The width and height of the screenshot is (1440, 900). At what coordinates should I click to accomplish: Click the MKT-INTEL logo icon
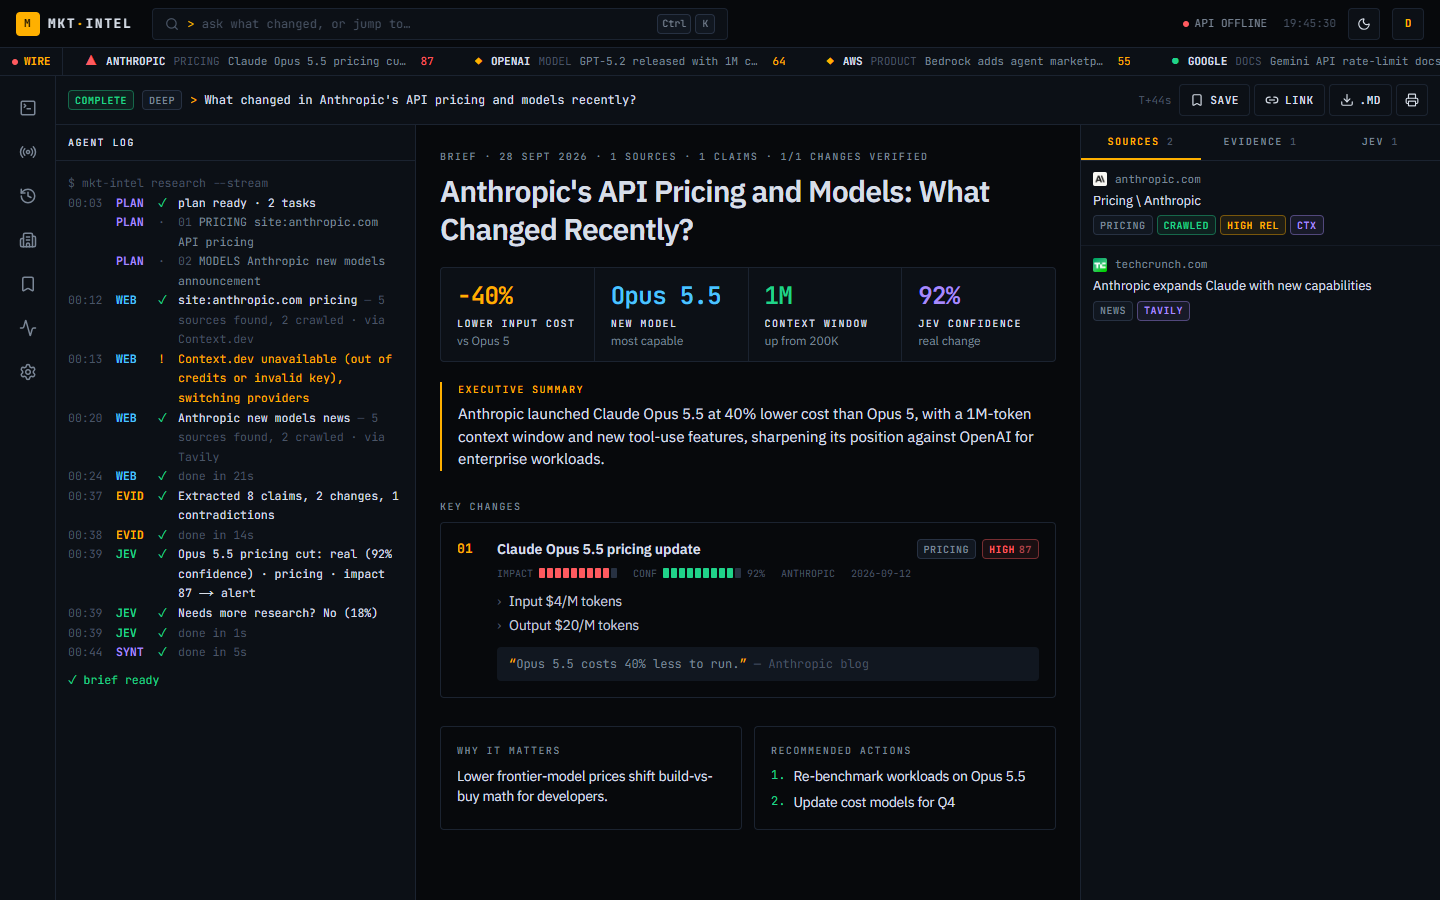click(x=28, y=23)
